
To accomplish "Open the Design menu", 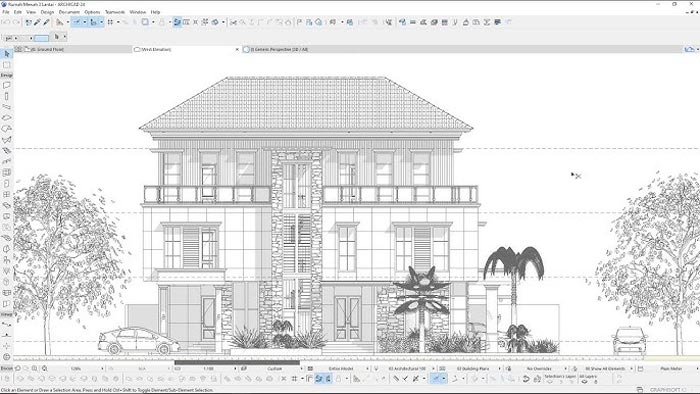I will click(x=47, y=12).
